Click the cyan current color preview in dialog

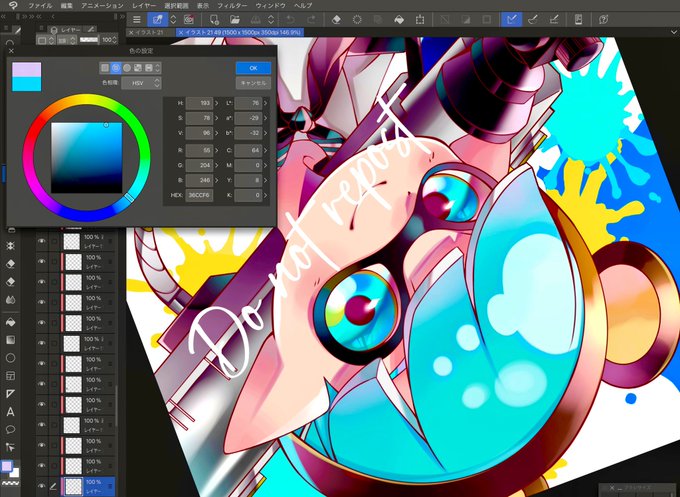[26, 84]
